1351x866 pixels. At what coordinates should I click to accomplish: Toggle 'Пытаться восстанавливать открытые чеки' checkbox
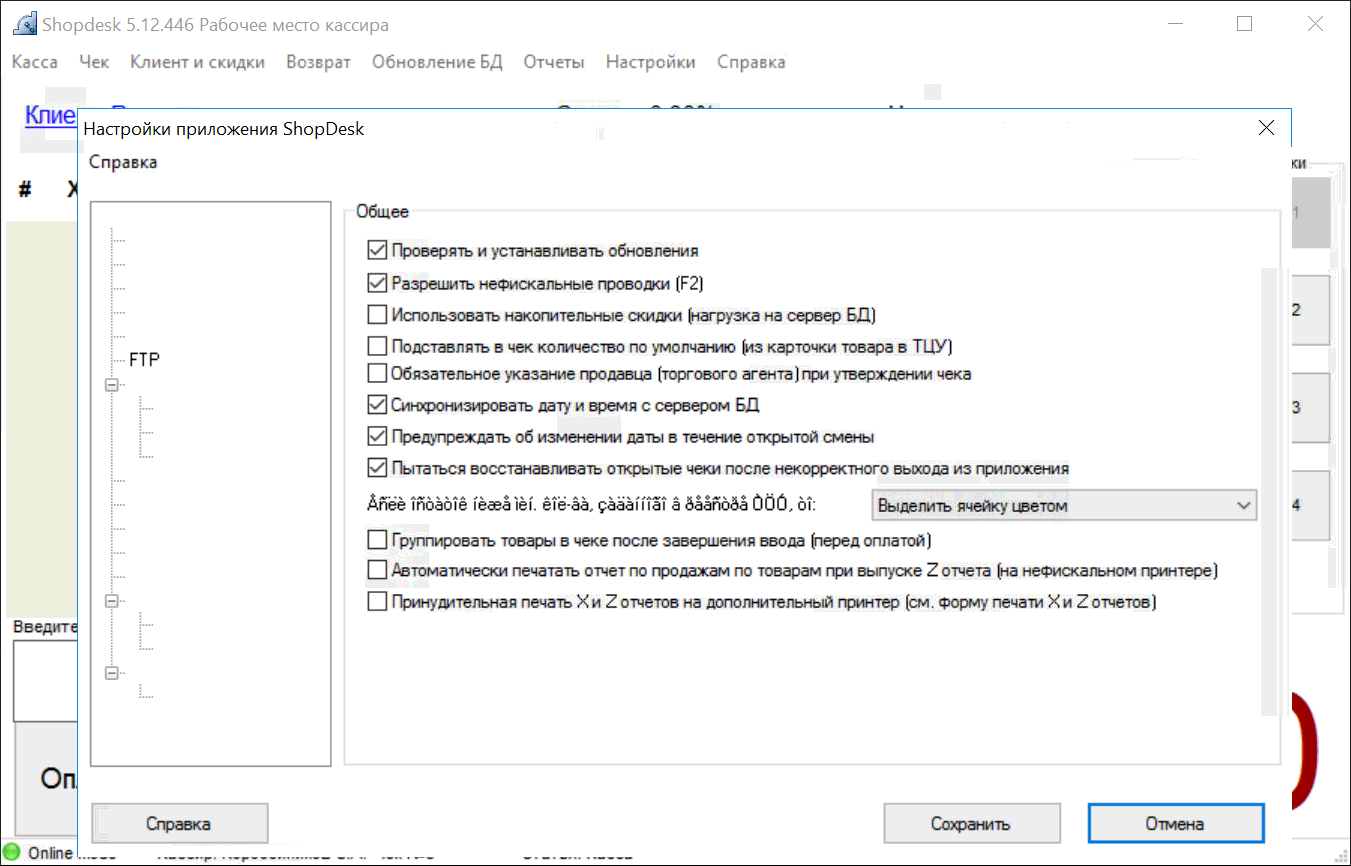(x=377, y=468)
